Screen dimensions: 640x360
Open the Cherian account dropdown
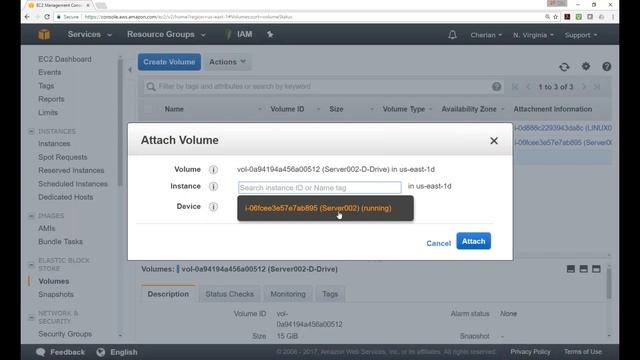486,35
